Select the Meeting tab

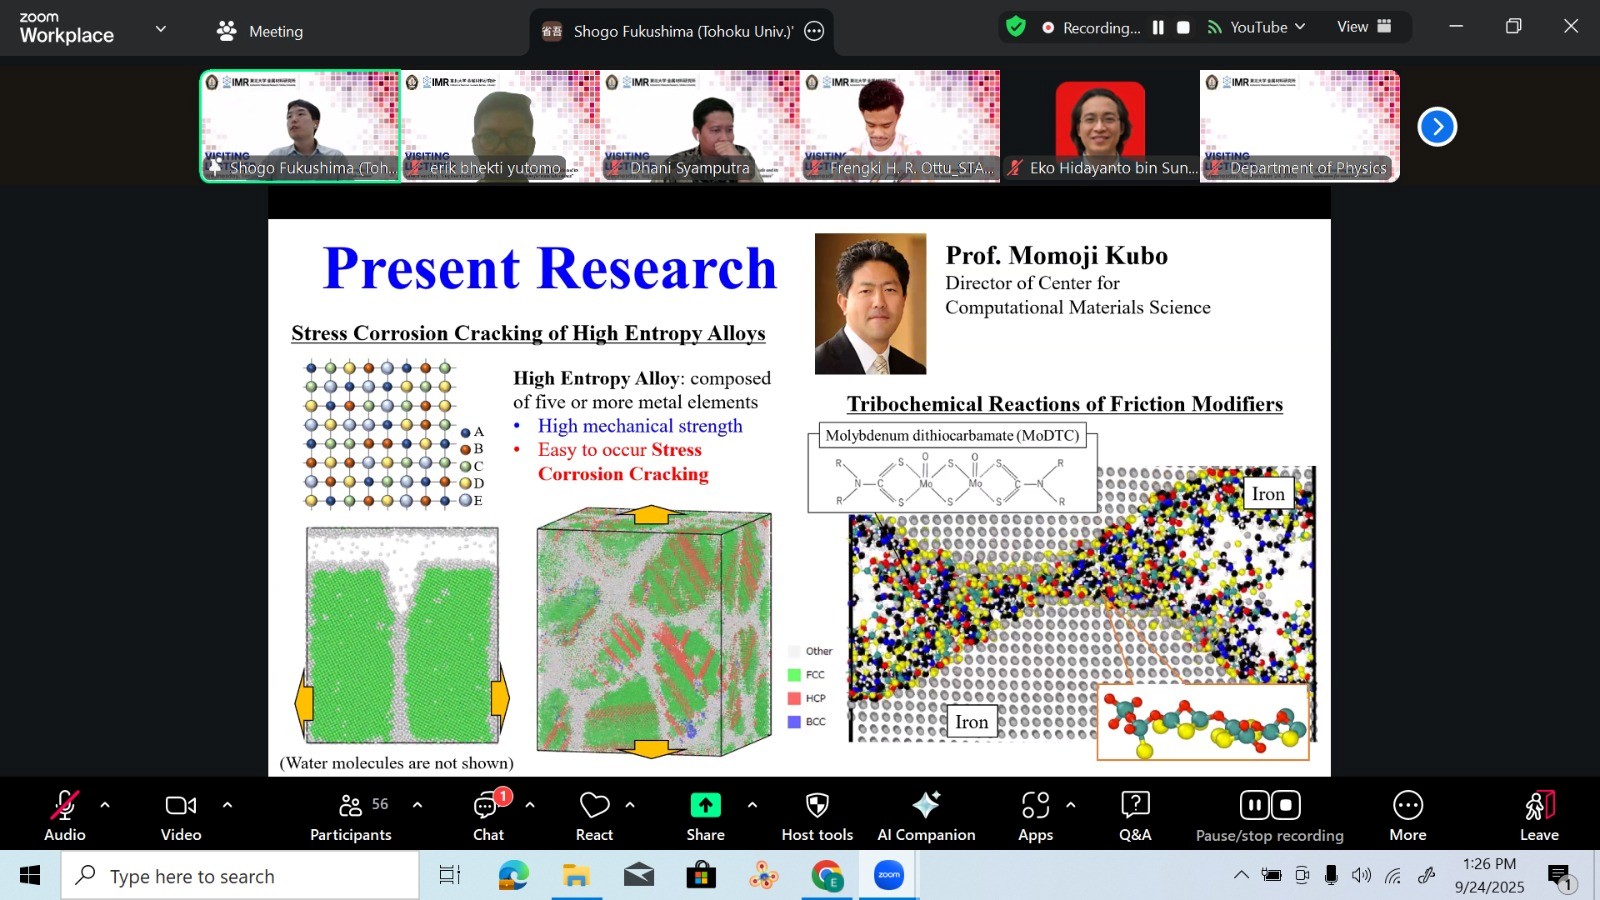pos(260,31)
